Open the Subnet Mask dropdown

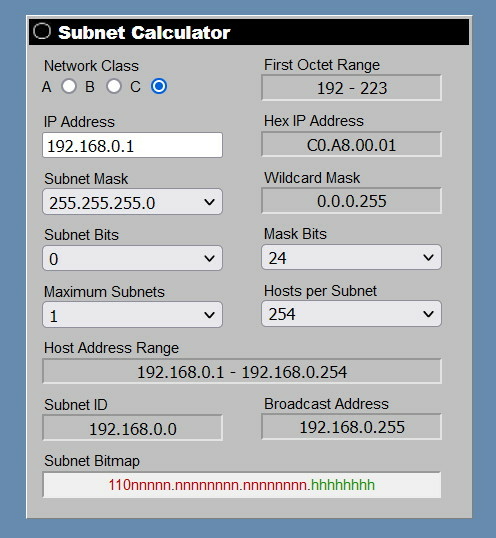pos(132,202)
